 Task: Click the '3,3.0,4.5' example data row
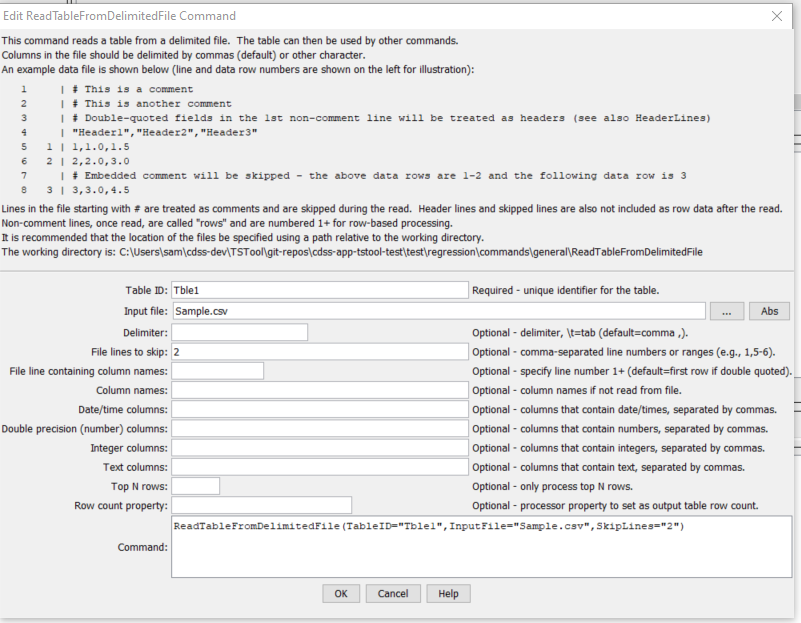[x=101, y=190]
